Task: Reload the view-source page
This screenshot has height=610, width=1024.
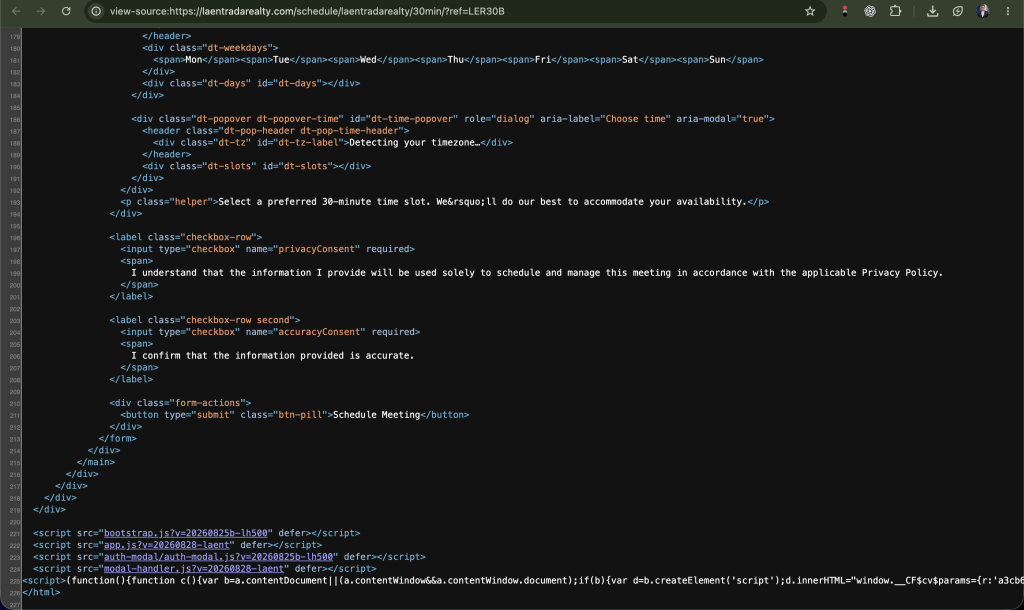Action: pyautogui.click(x=66, y=11)
